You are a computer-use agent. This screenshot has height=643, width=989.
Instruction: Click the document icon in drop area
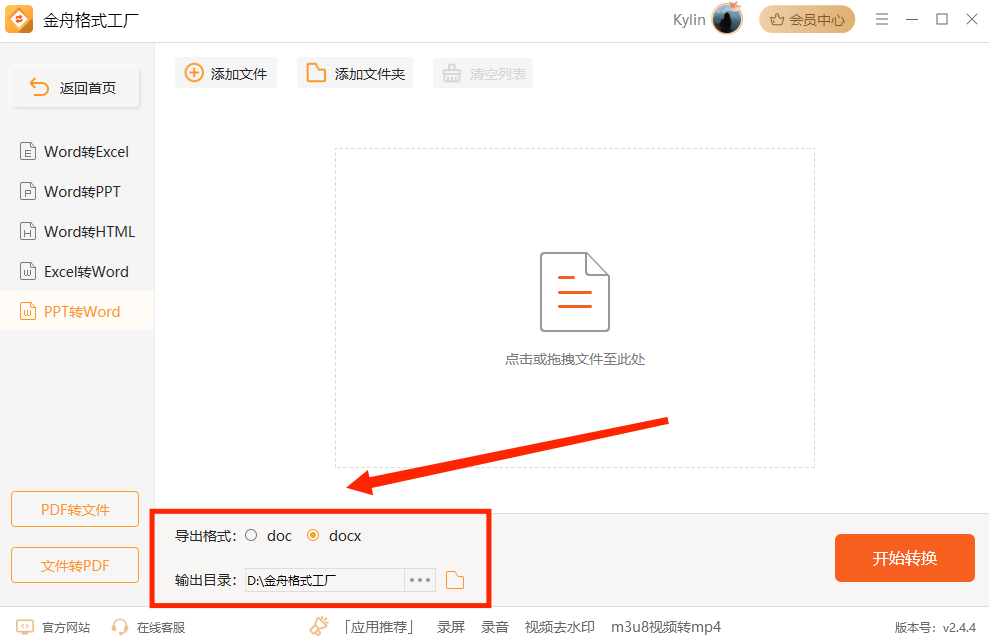pyautogui.click(x=575, y=292)
